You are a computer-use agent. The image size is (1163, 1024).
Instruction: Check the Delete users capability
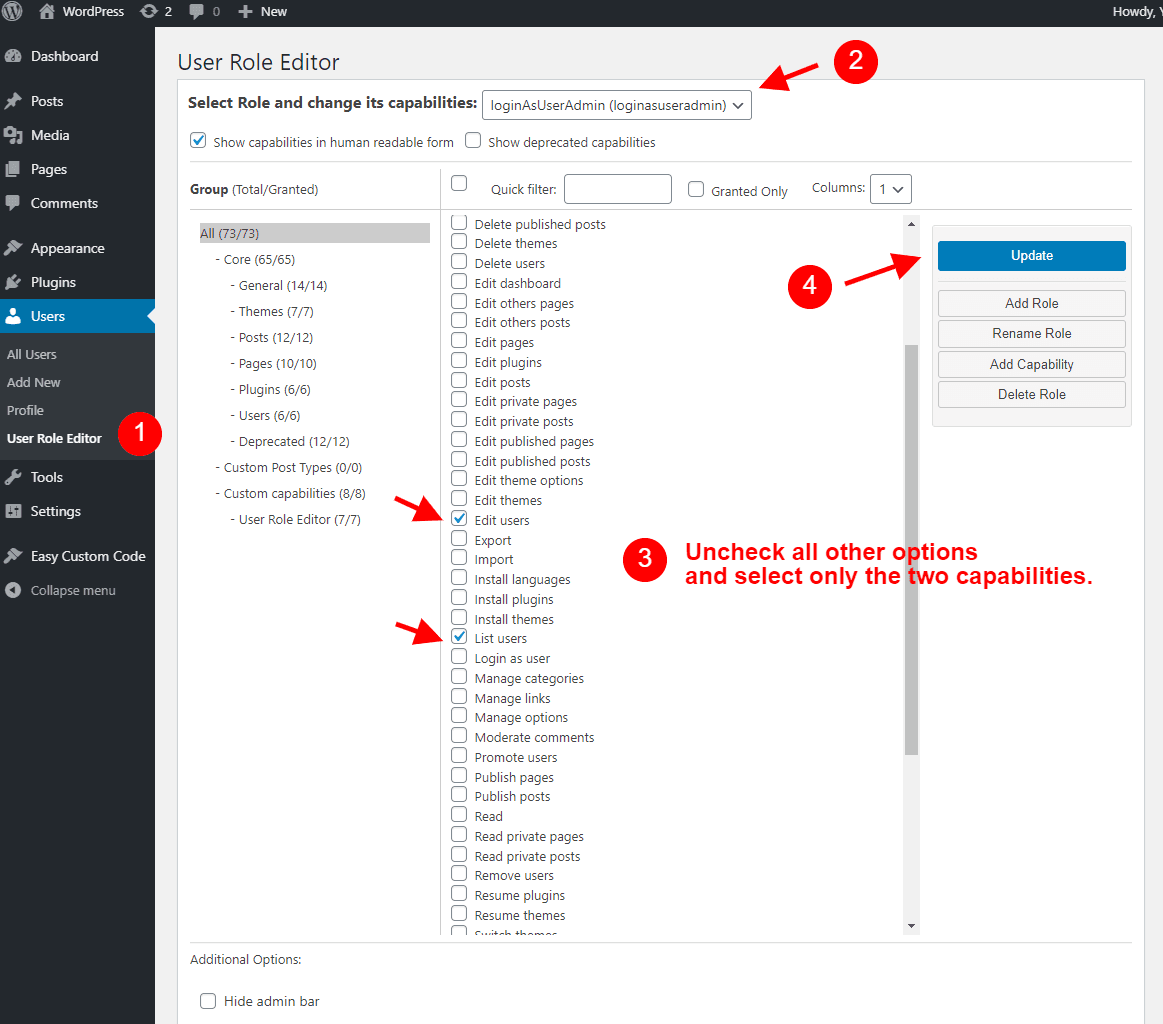pyautogui.click(x=459, y=261)
